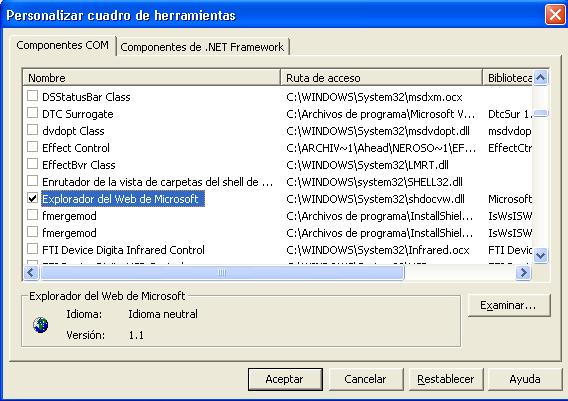Click the Versión 1.1 value
Viewport: 568px width, 401px height.
point(136,335)
